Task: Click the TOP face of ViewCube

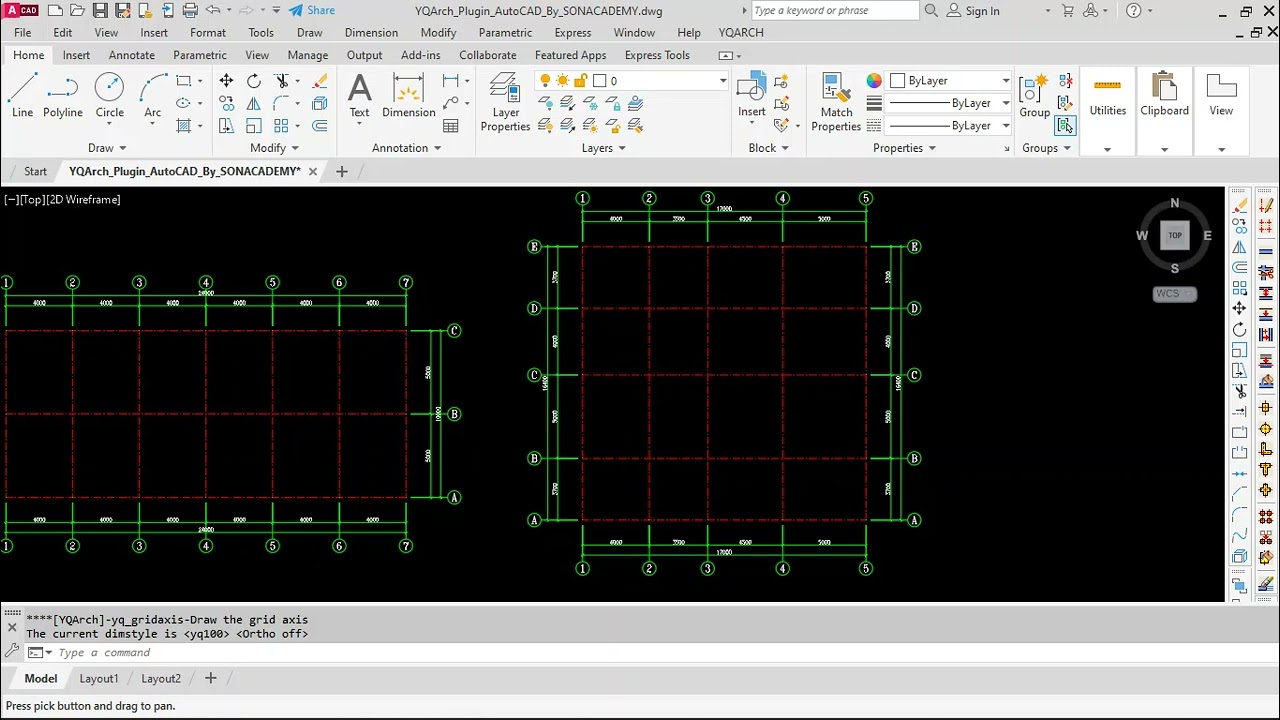Action: point(1175,236)
